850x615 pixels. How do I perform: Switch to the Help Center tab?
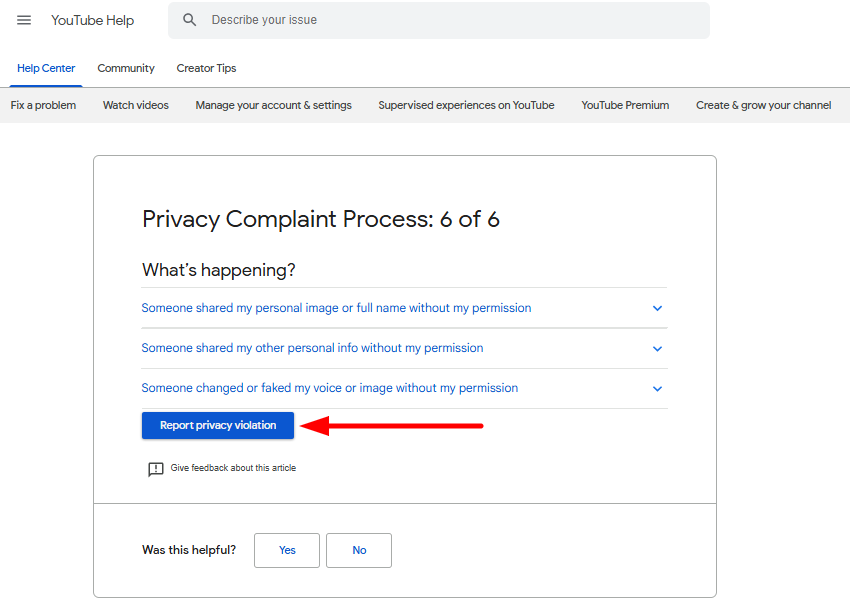46,68
